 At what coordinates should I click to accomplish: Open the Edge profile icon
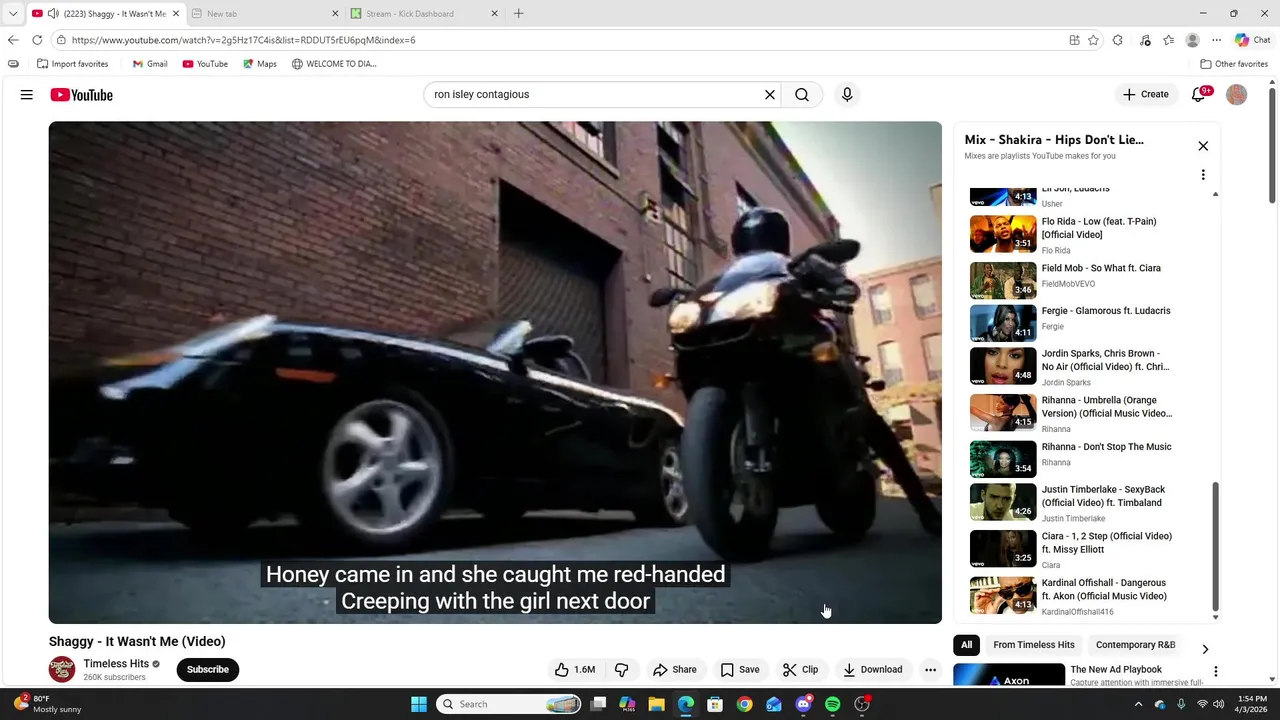[x=1192, y=40]
